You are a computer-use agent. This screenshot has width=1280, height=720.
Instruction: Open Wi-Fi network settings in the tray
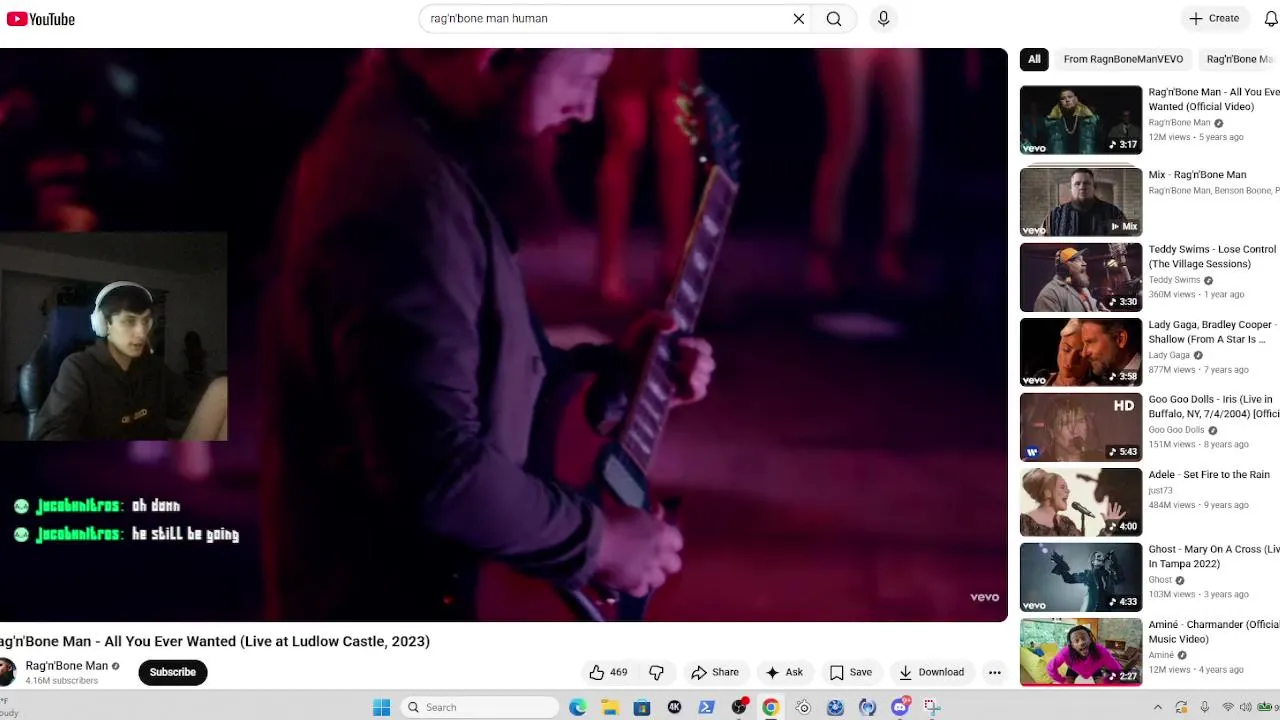click(x=1229, y=707)
